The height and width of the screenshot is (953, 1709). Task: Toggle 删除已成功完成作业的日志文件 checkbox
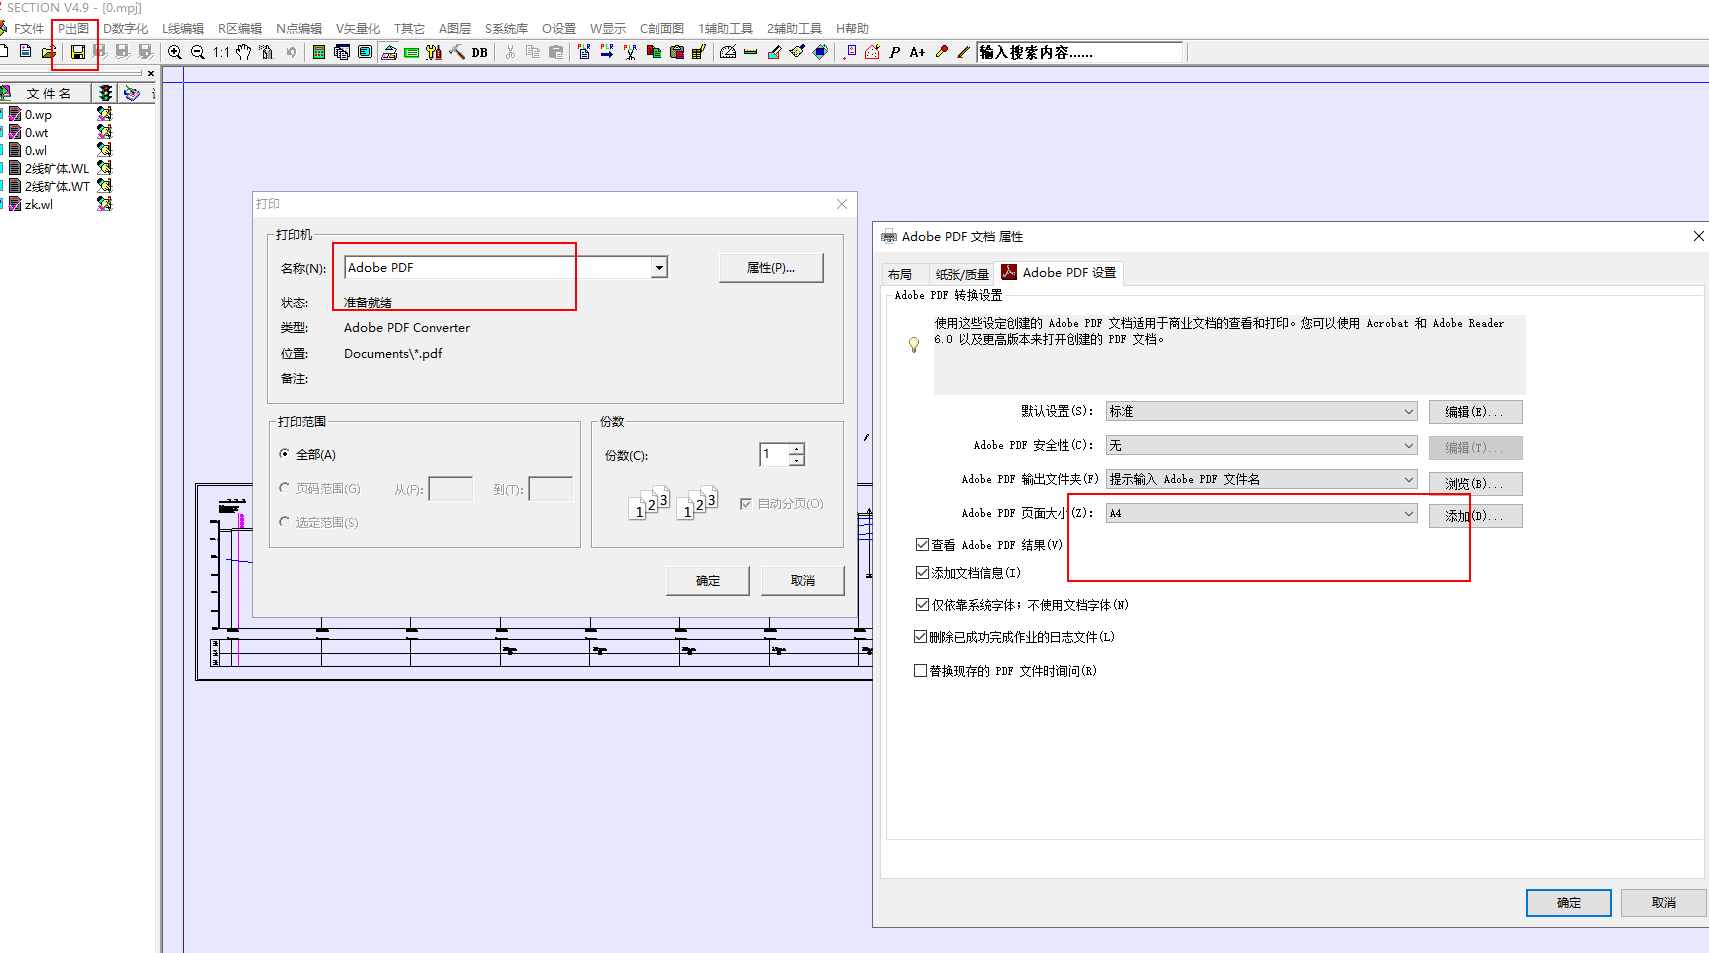coord(921,637)
